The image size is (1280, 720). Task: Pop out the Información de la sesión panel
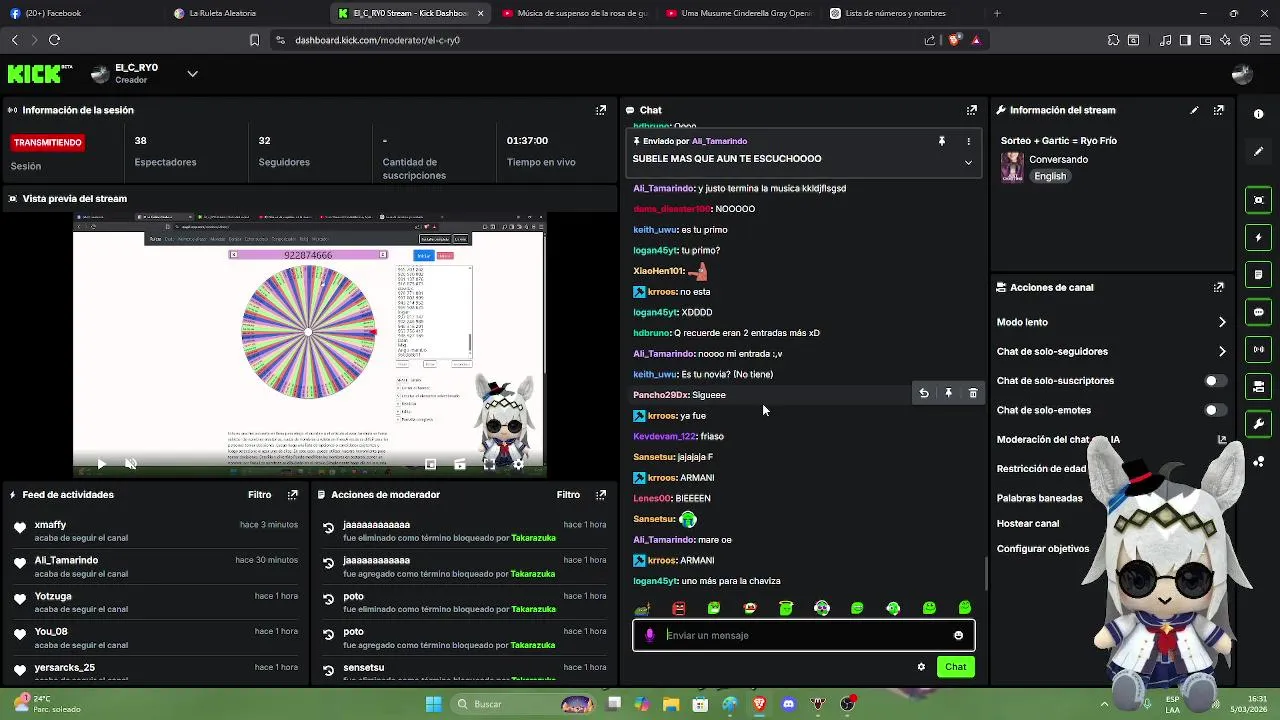point(601,110)
